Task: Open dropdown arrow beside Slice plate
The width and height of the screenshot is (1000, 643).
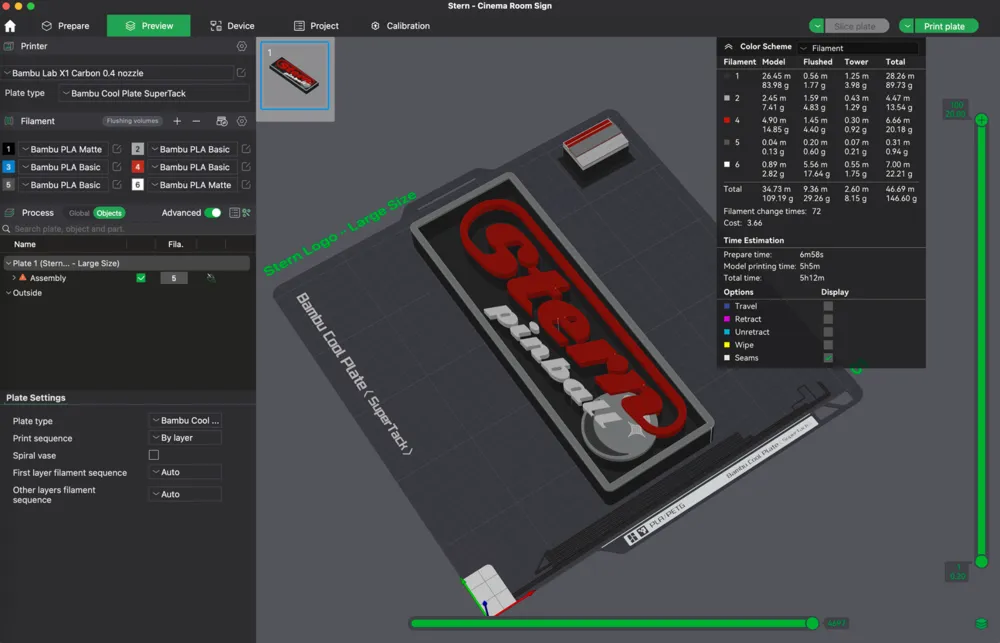Action: tap(816, 26)
